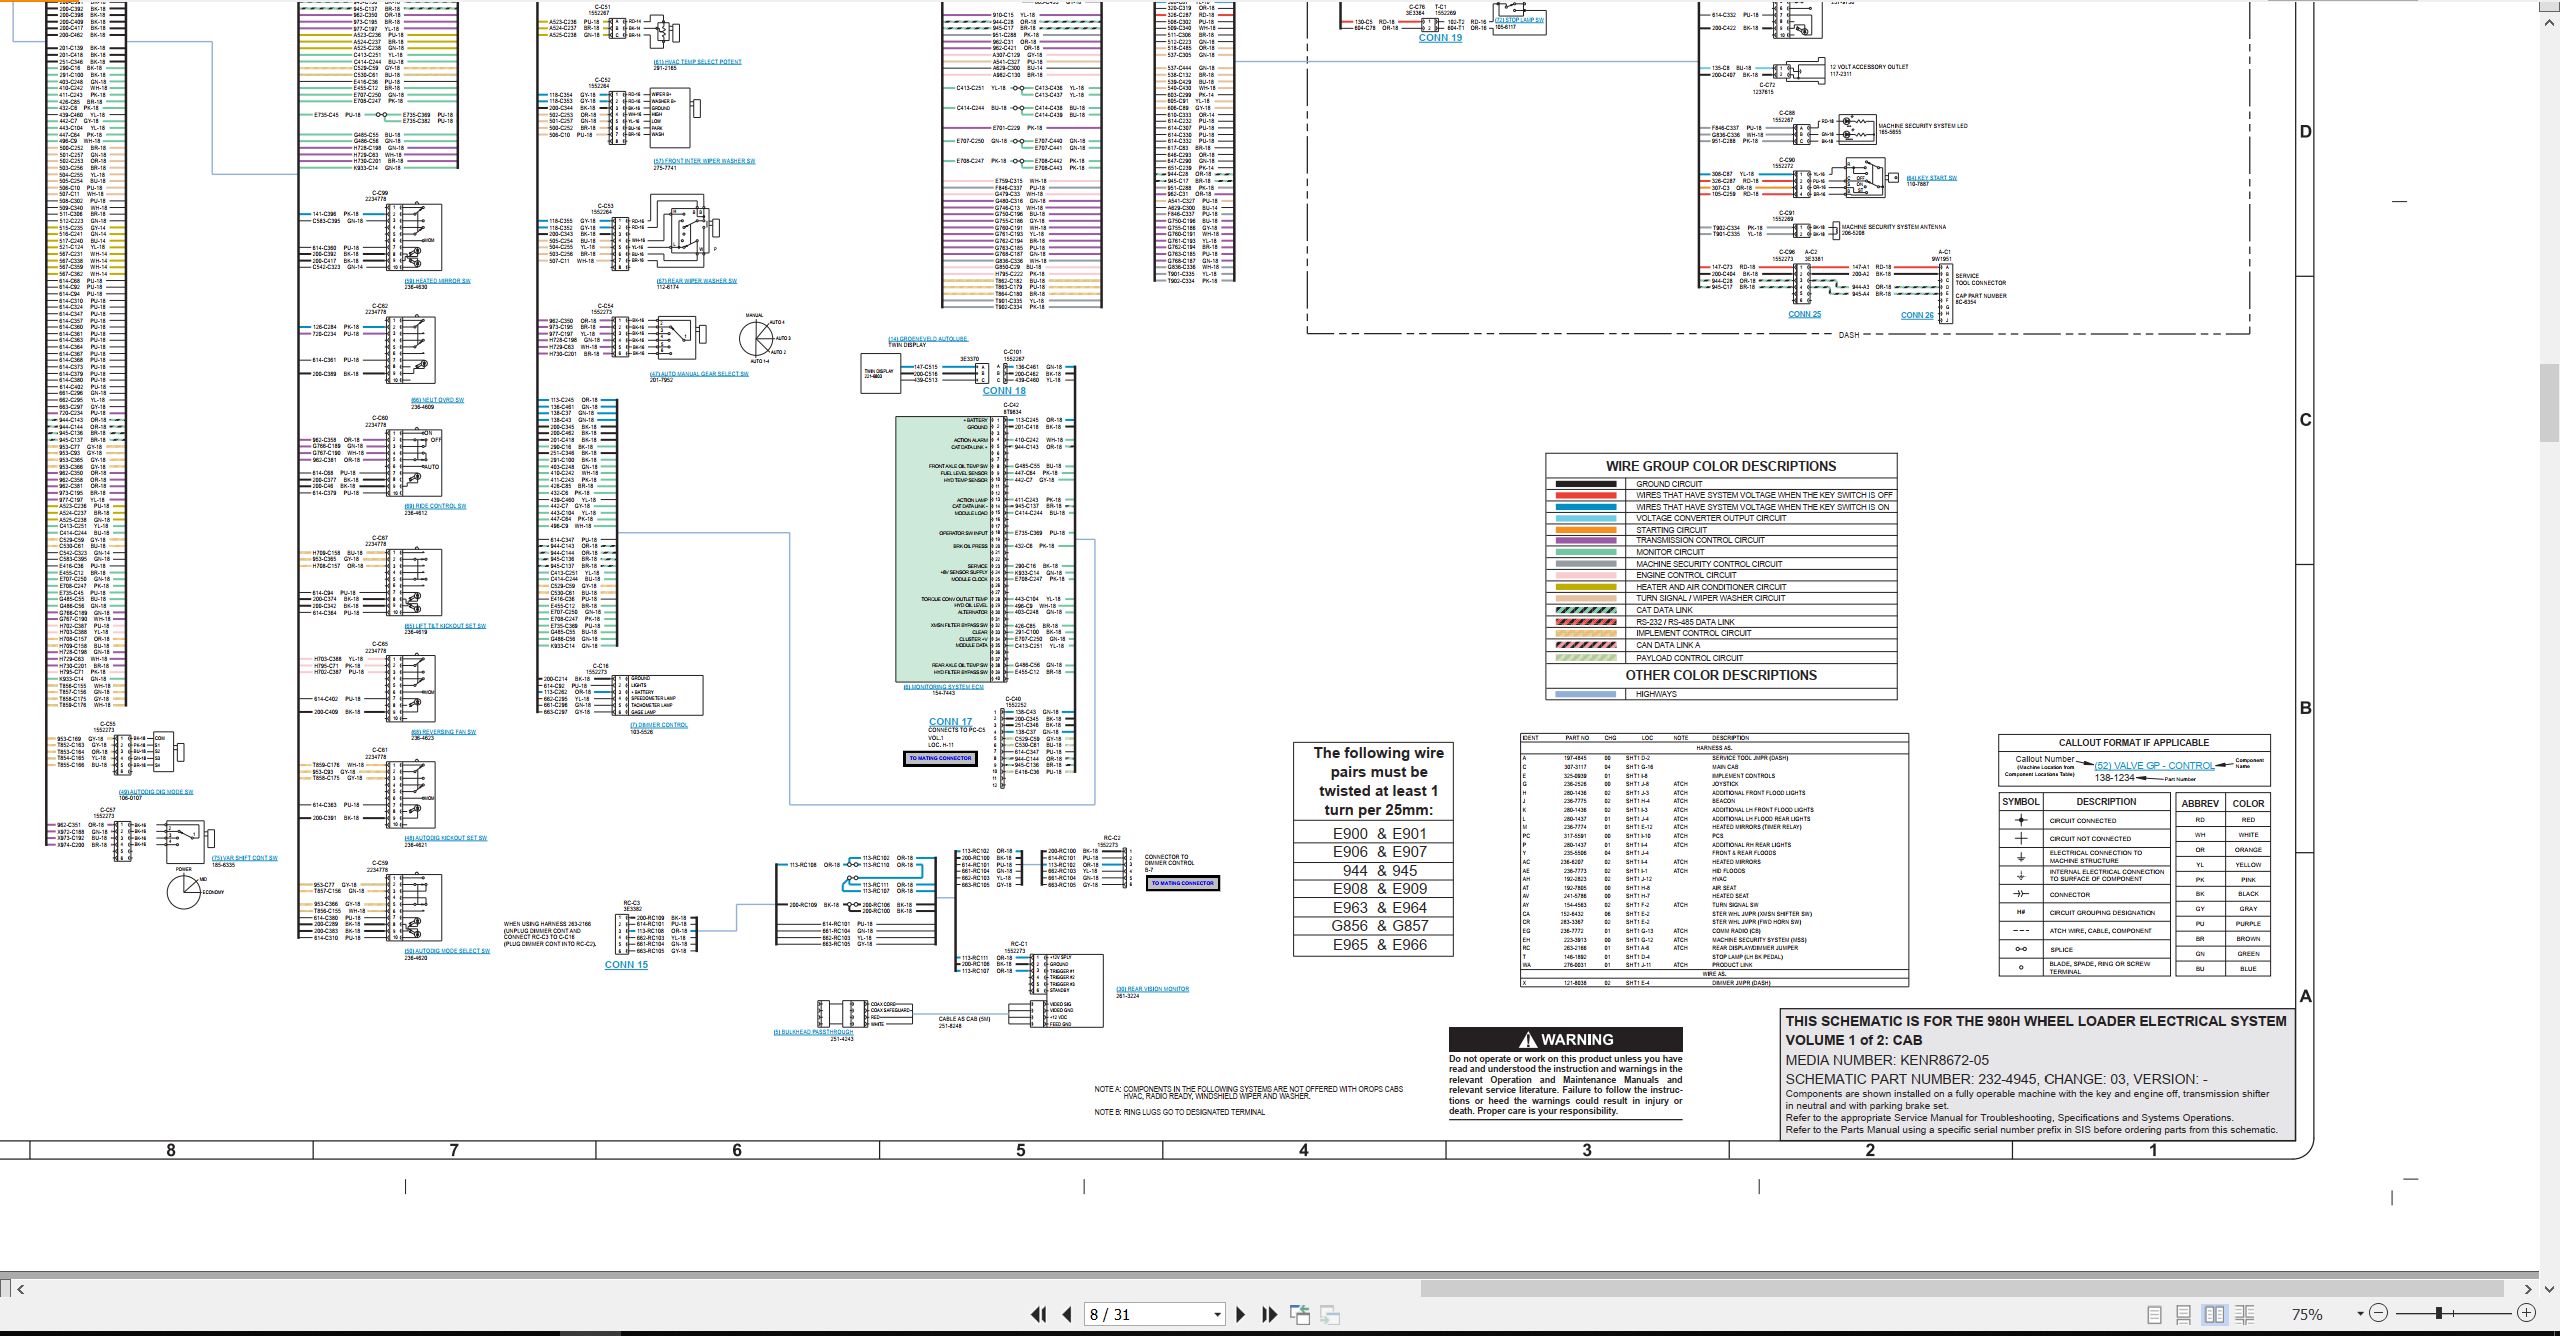The image size is (2560, 1336).
Task: Follow the NEUT OVRD SW link
Action: coord(437,400)
